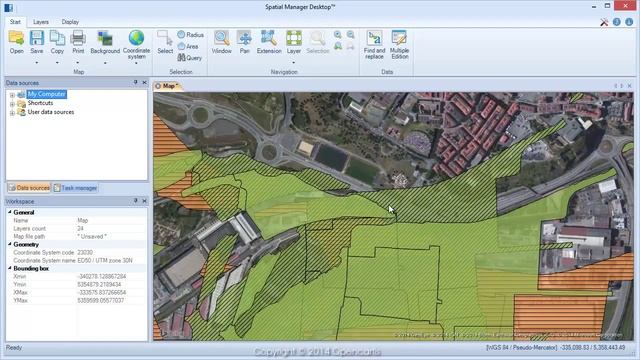640x360 pixels.
Task: Activate the Pan tool
Action: 244,42
